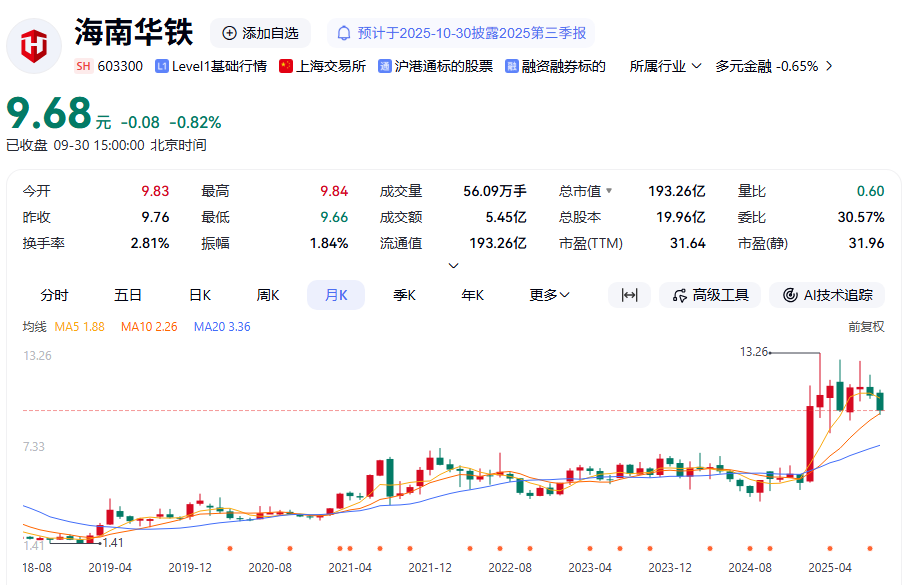This screenshot has height=585, width=912.
Task: Open the 更多 period dropdown
Action: click(549, 295)
